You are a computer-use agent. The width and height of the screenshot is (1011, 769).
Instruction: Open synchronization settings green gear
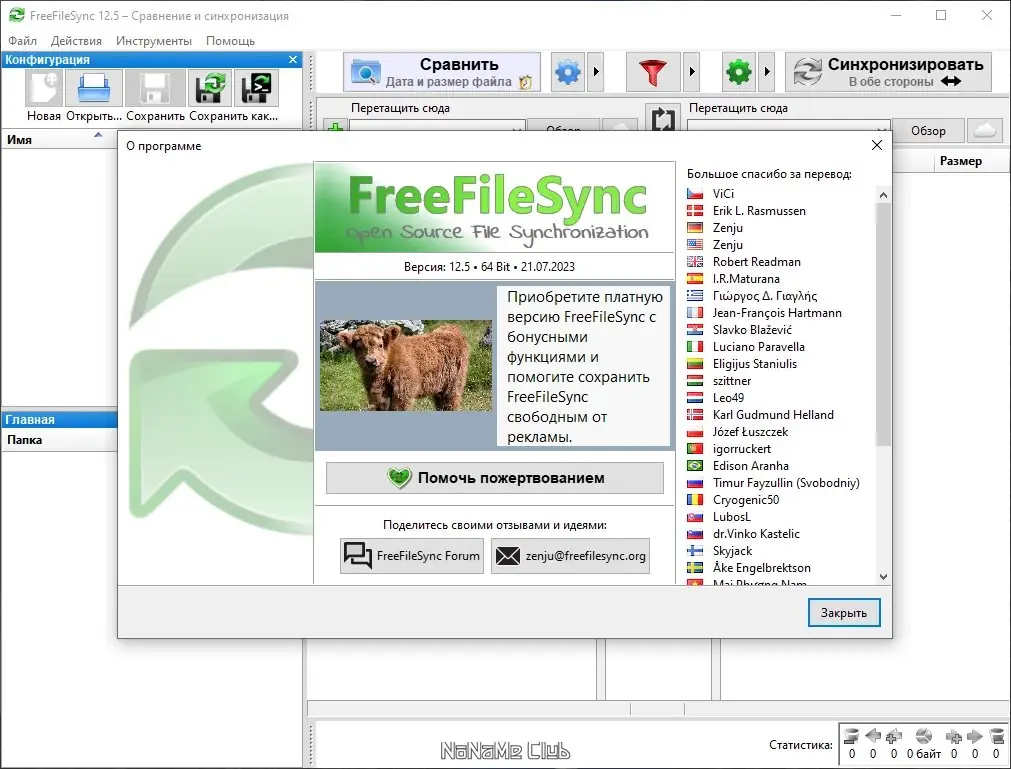click(739, 72)
